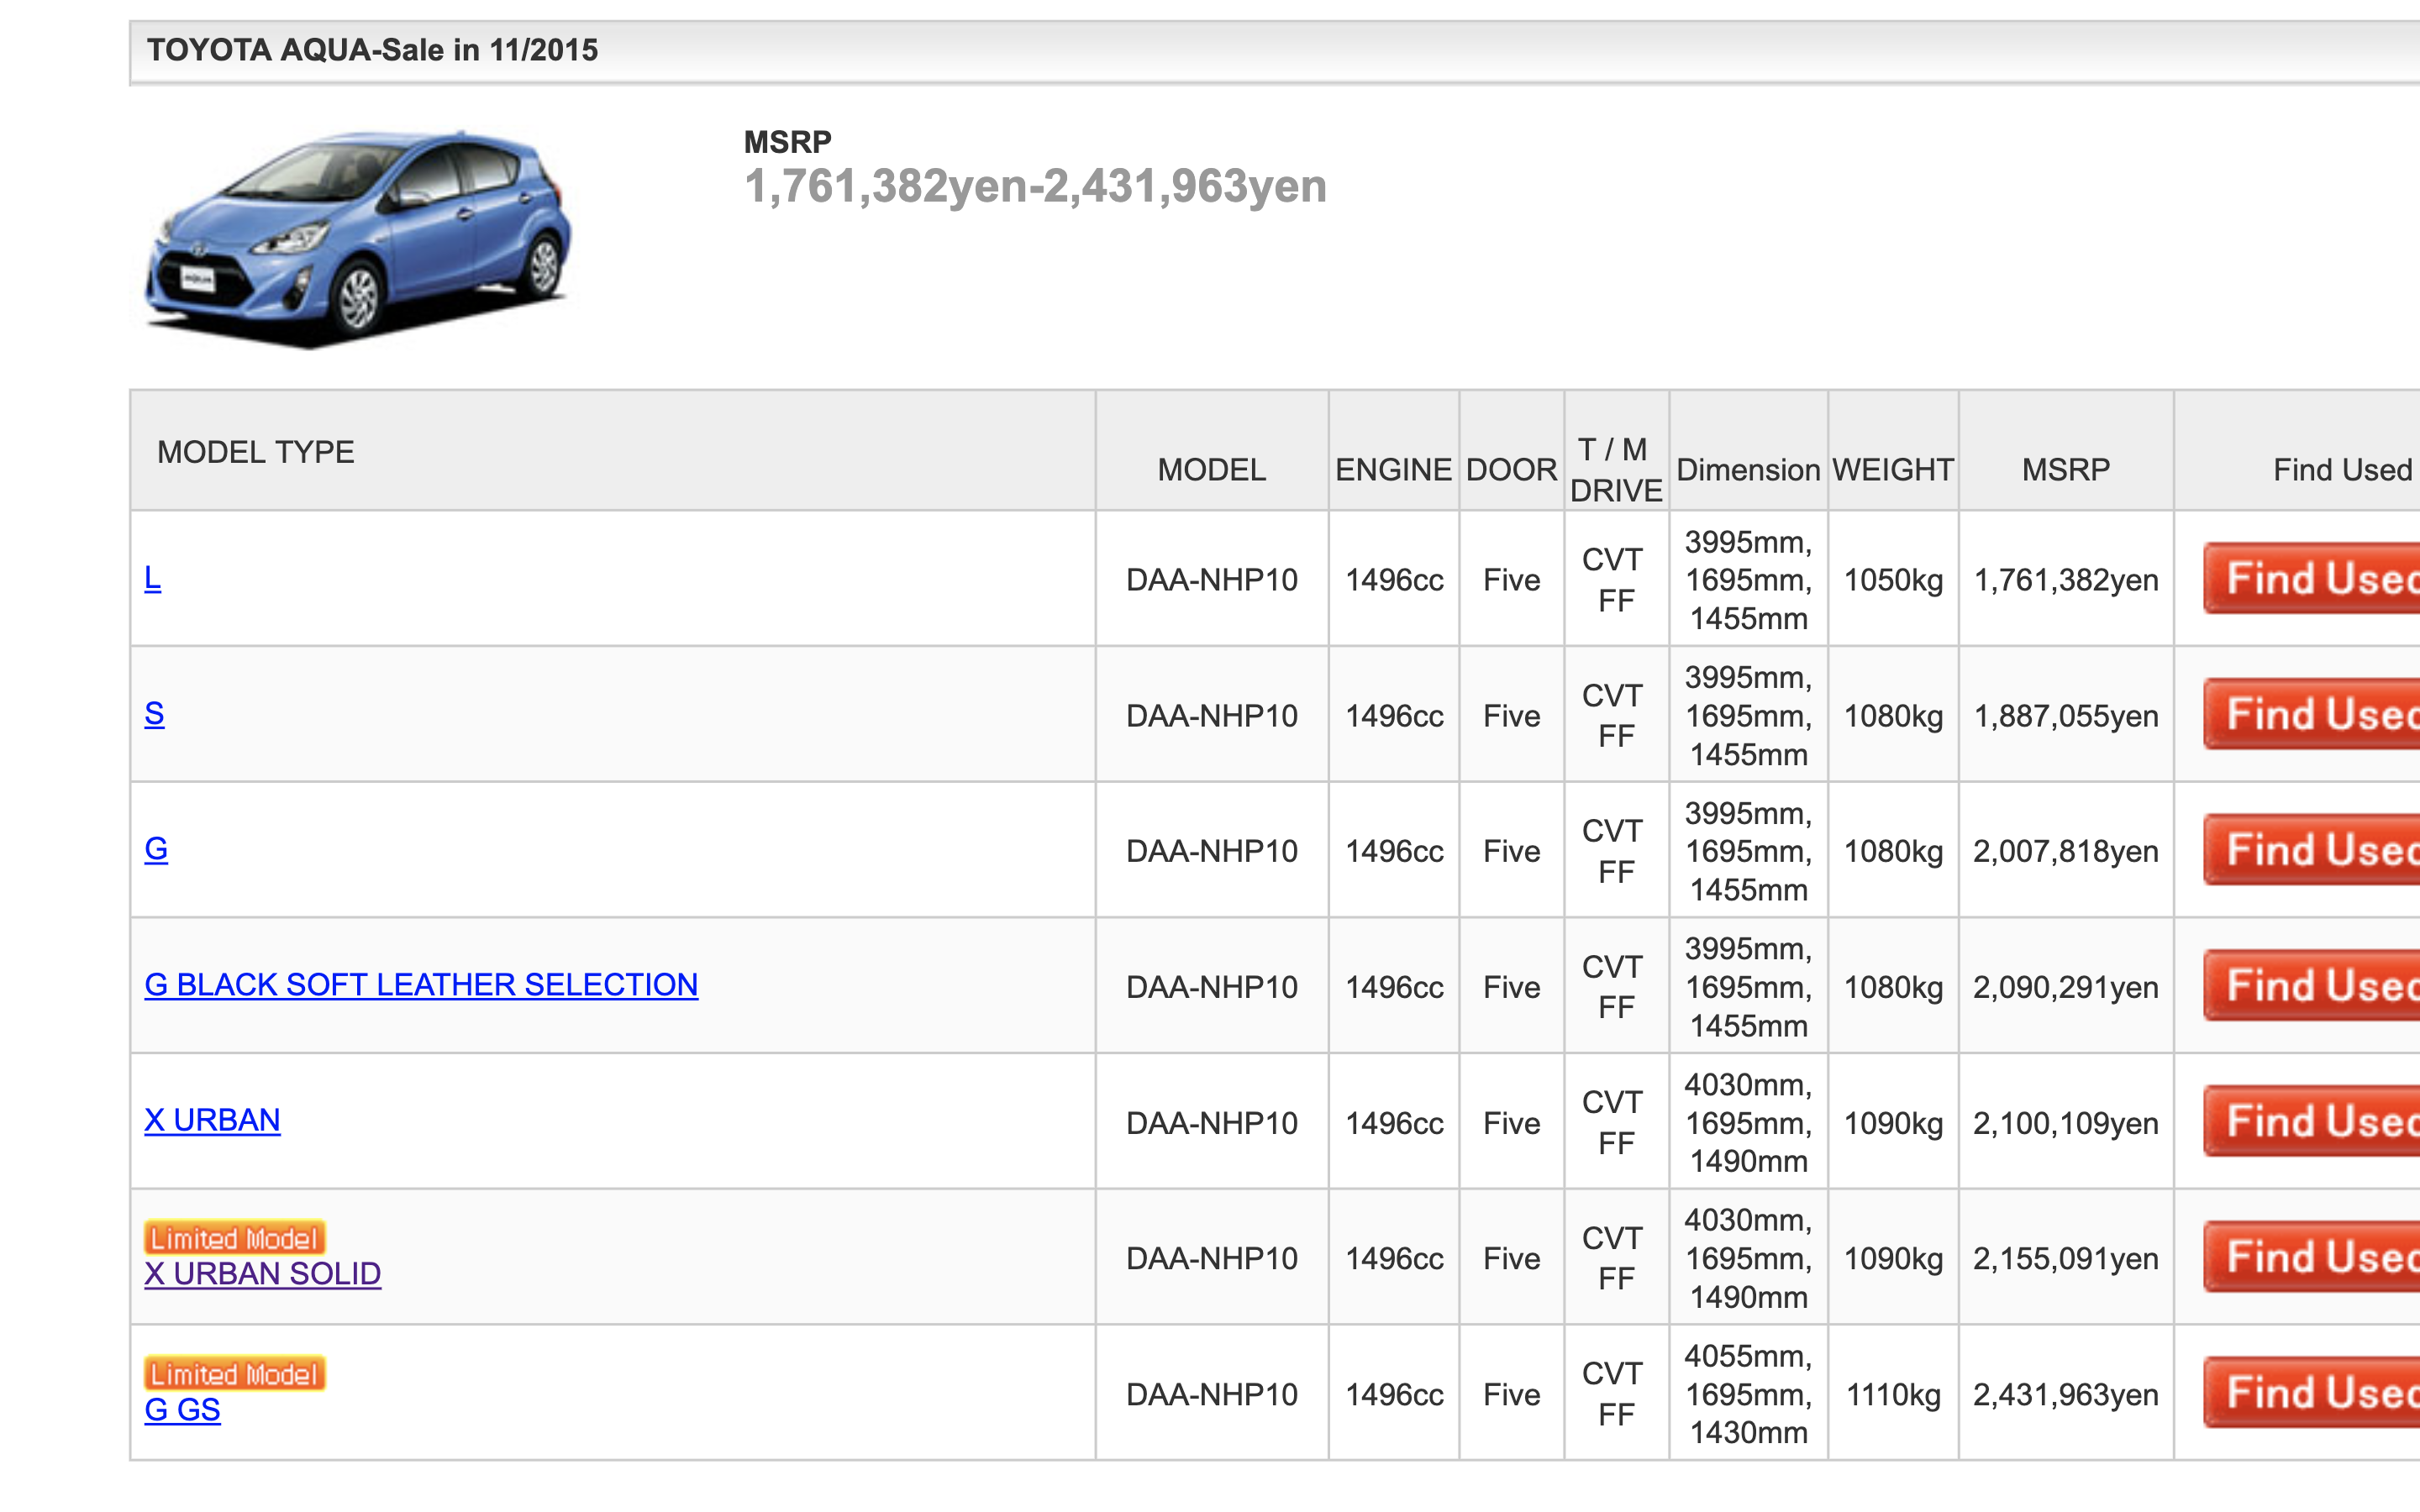Click the 2,090,291yen MSRP cell

2066,987
